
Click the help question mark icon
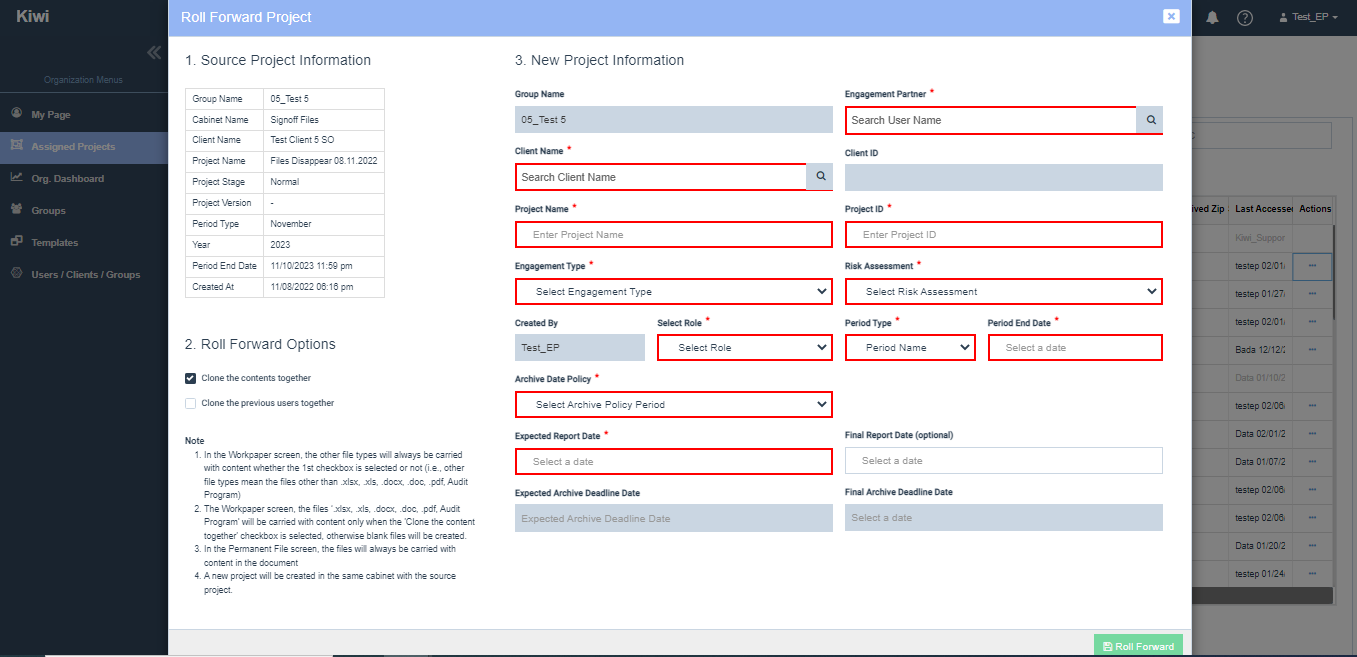1244,17
